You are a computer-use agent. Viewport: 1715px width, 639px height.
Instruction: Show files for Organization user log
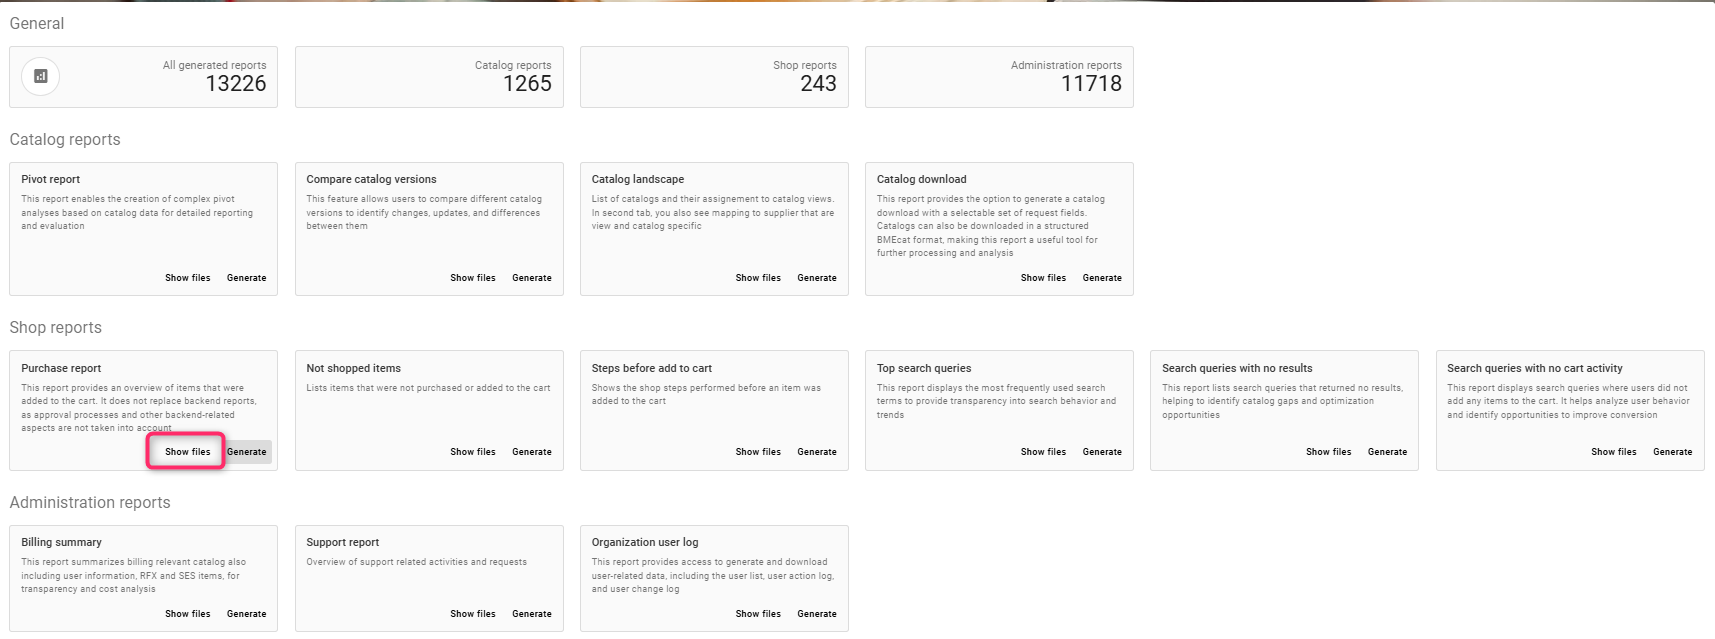point(758,614)
